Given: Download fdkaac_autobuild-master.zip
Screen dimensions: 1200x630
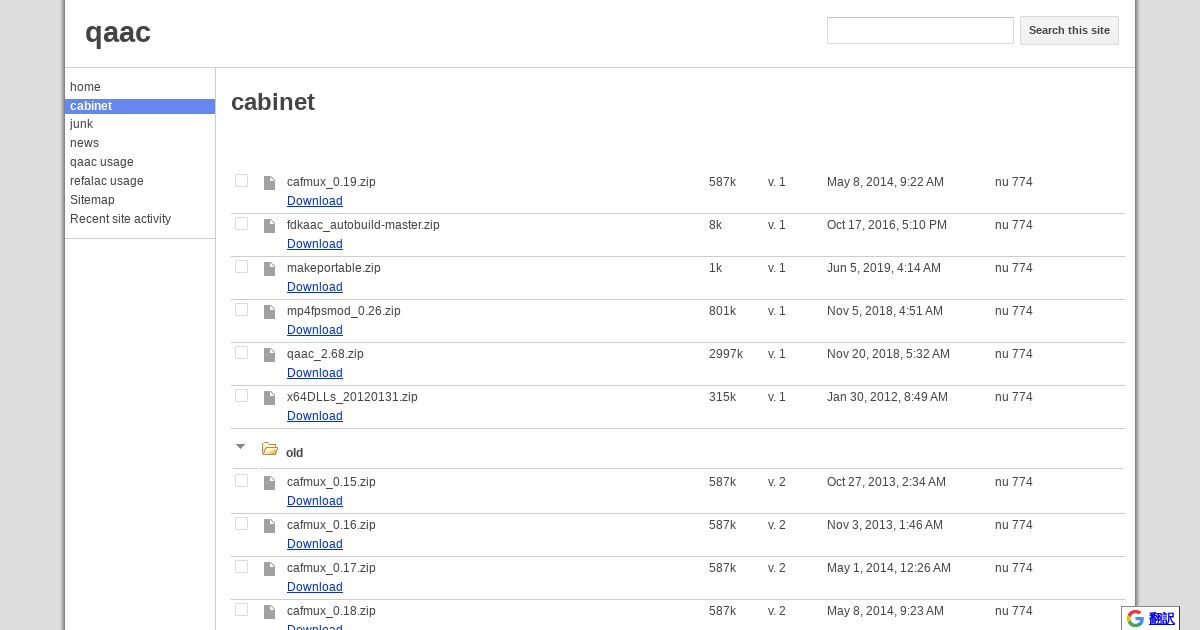Looking at the screenshot, I should coord(315,244).
